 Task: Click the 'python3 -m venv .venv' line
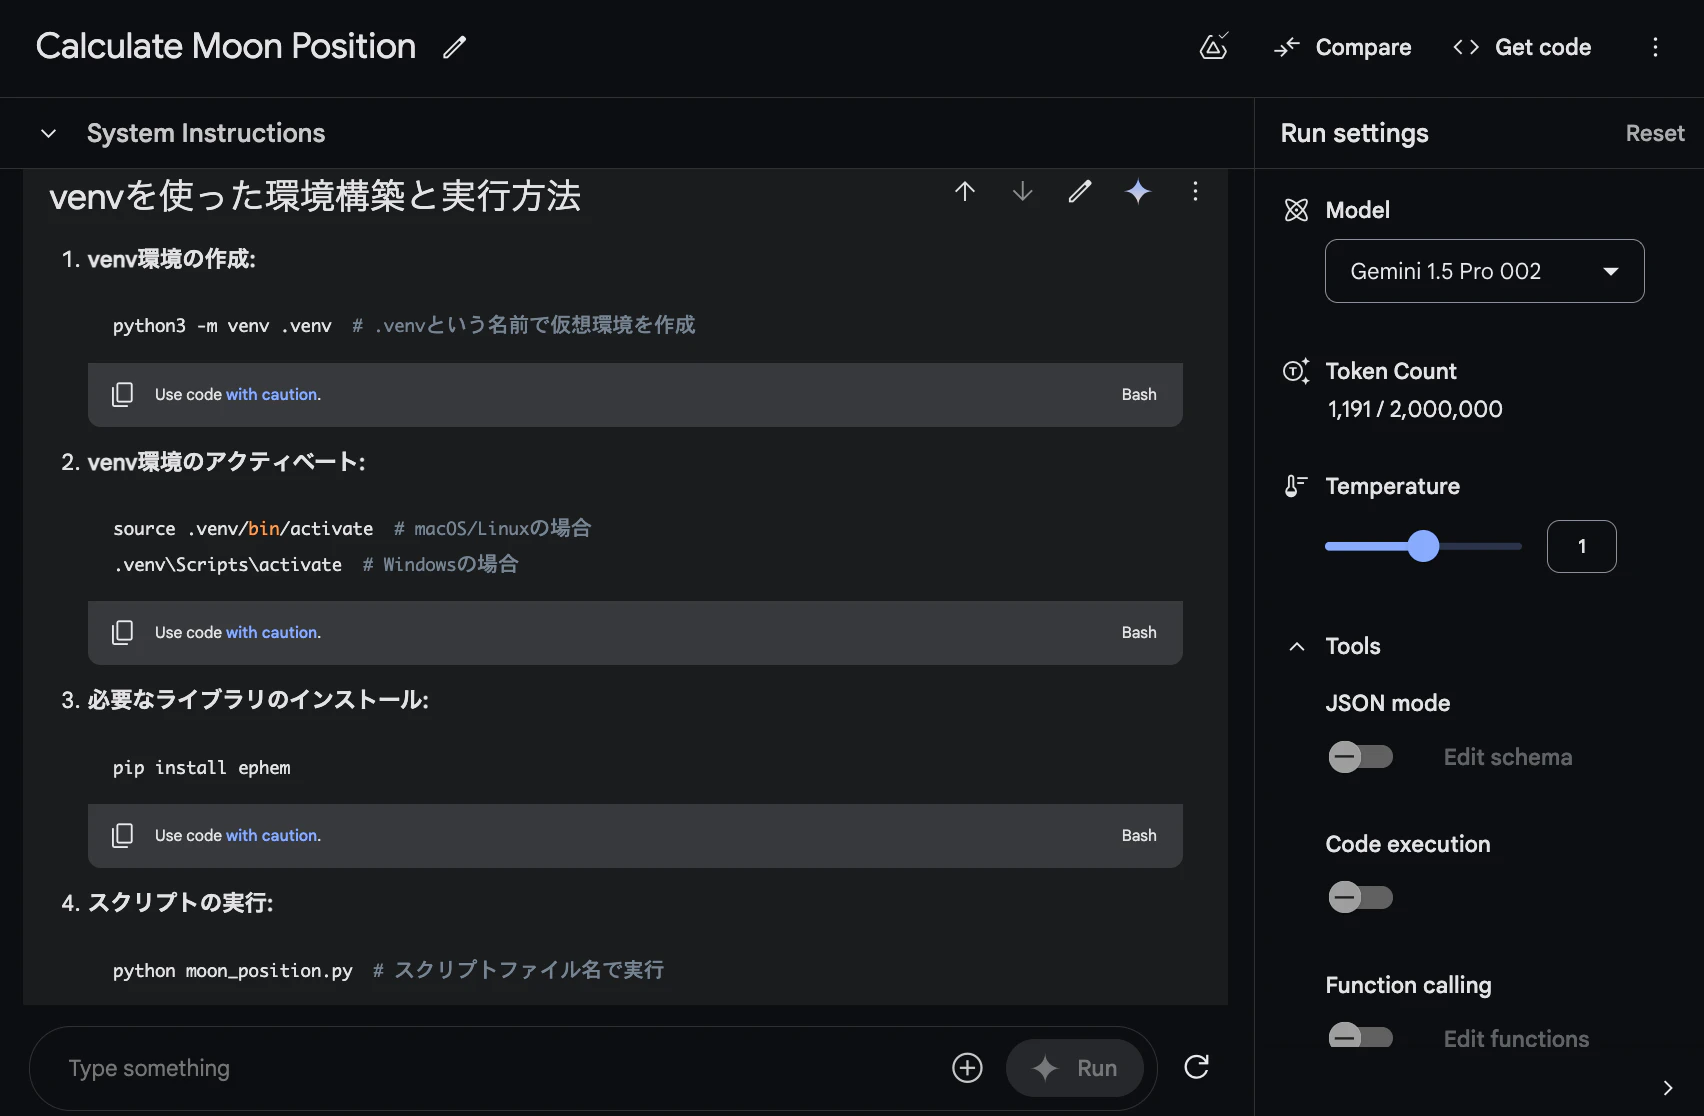tap(222, 325)
